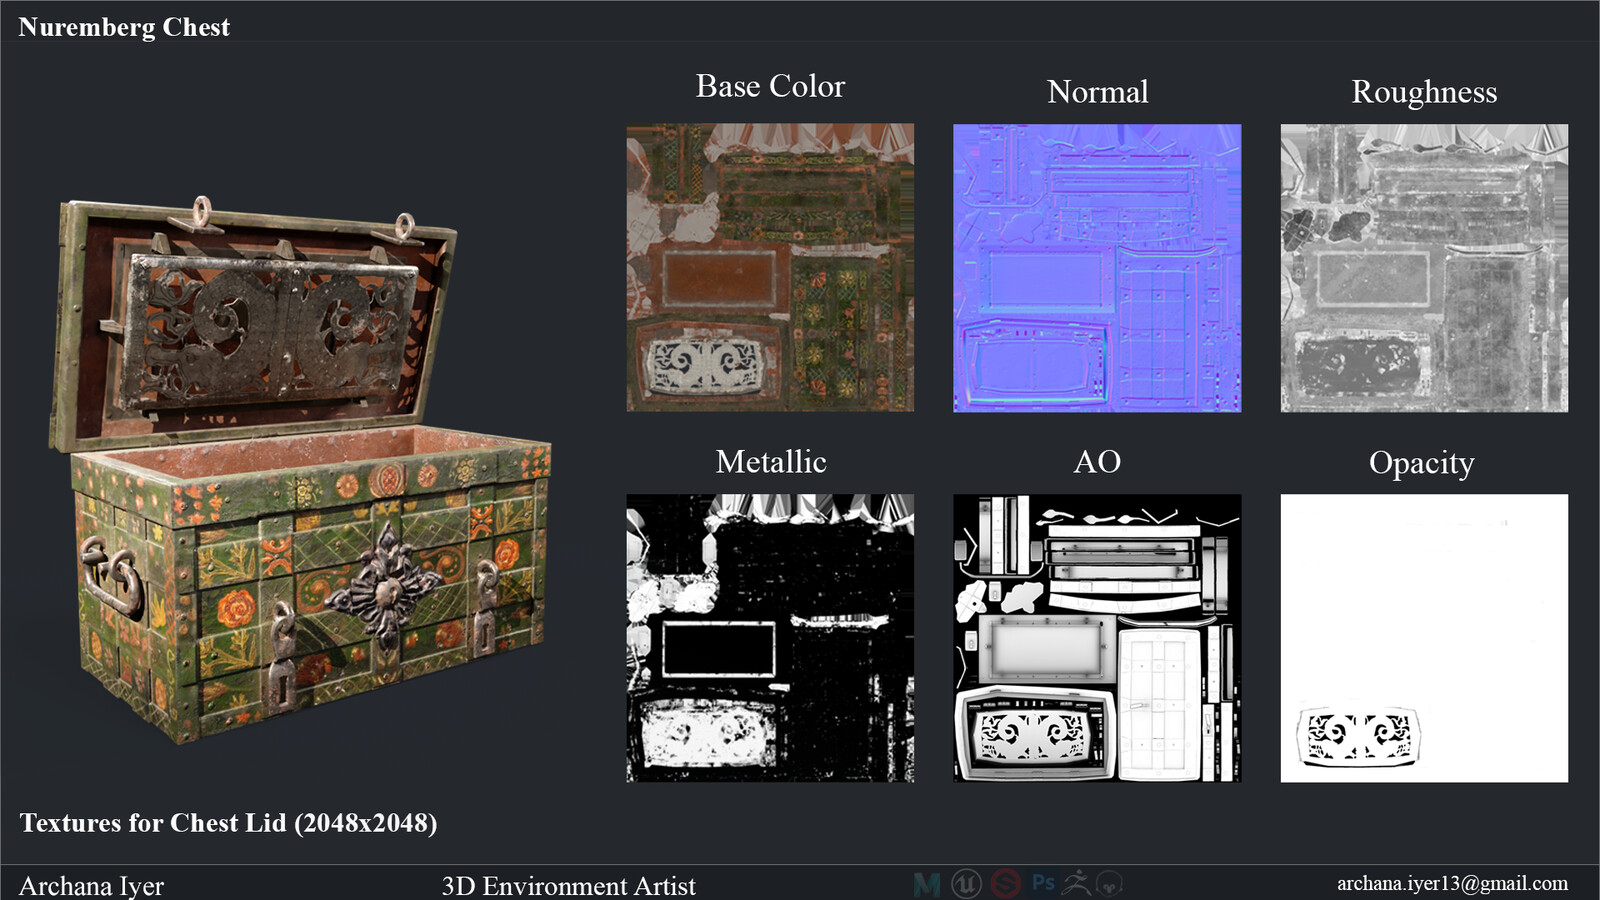View the Normal map thumbnail
Screen dimensions: 1600x900
(x=1097, y=267)
